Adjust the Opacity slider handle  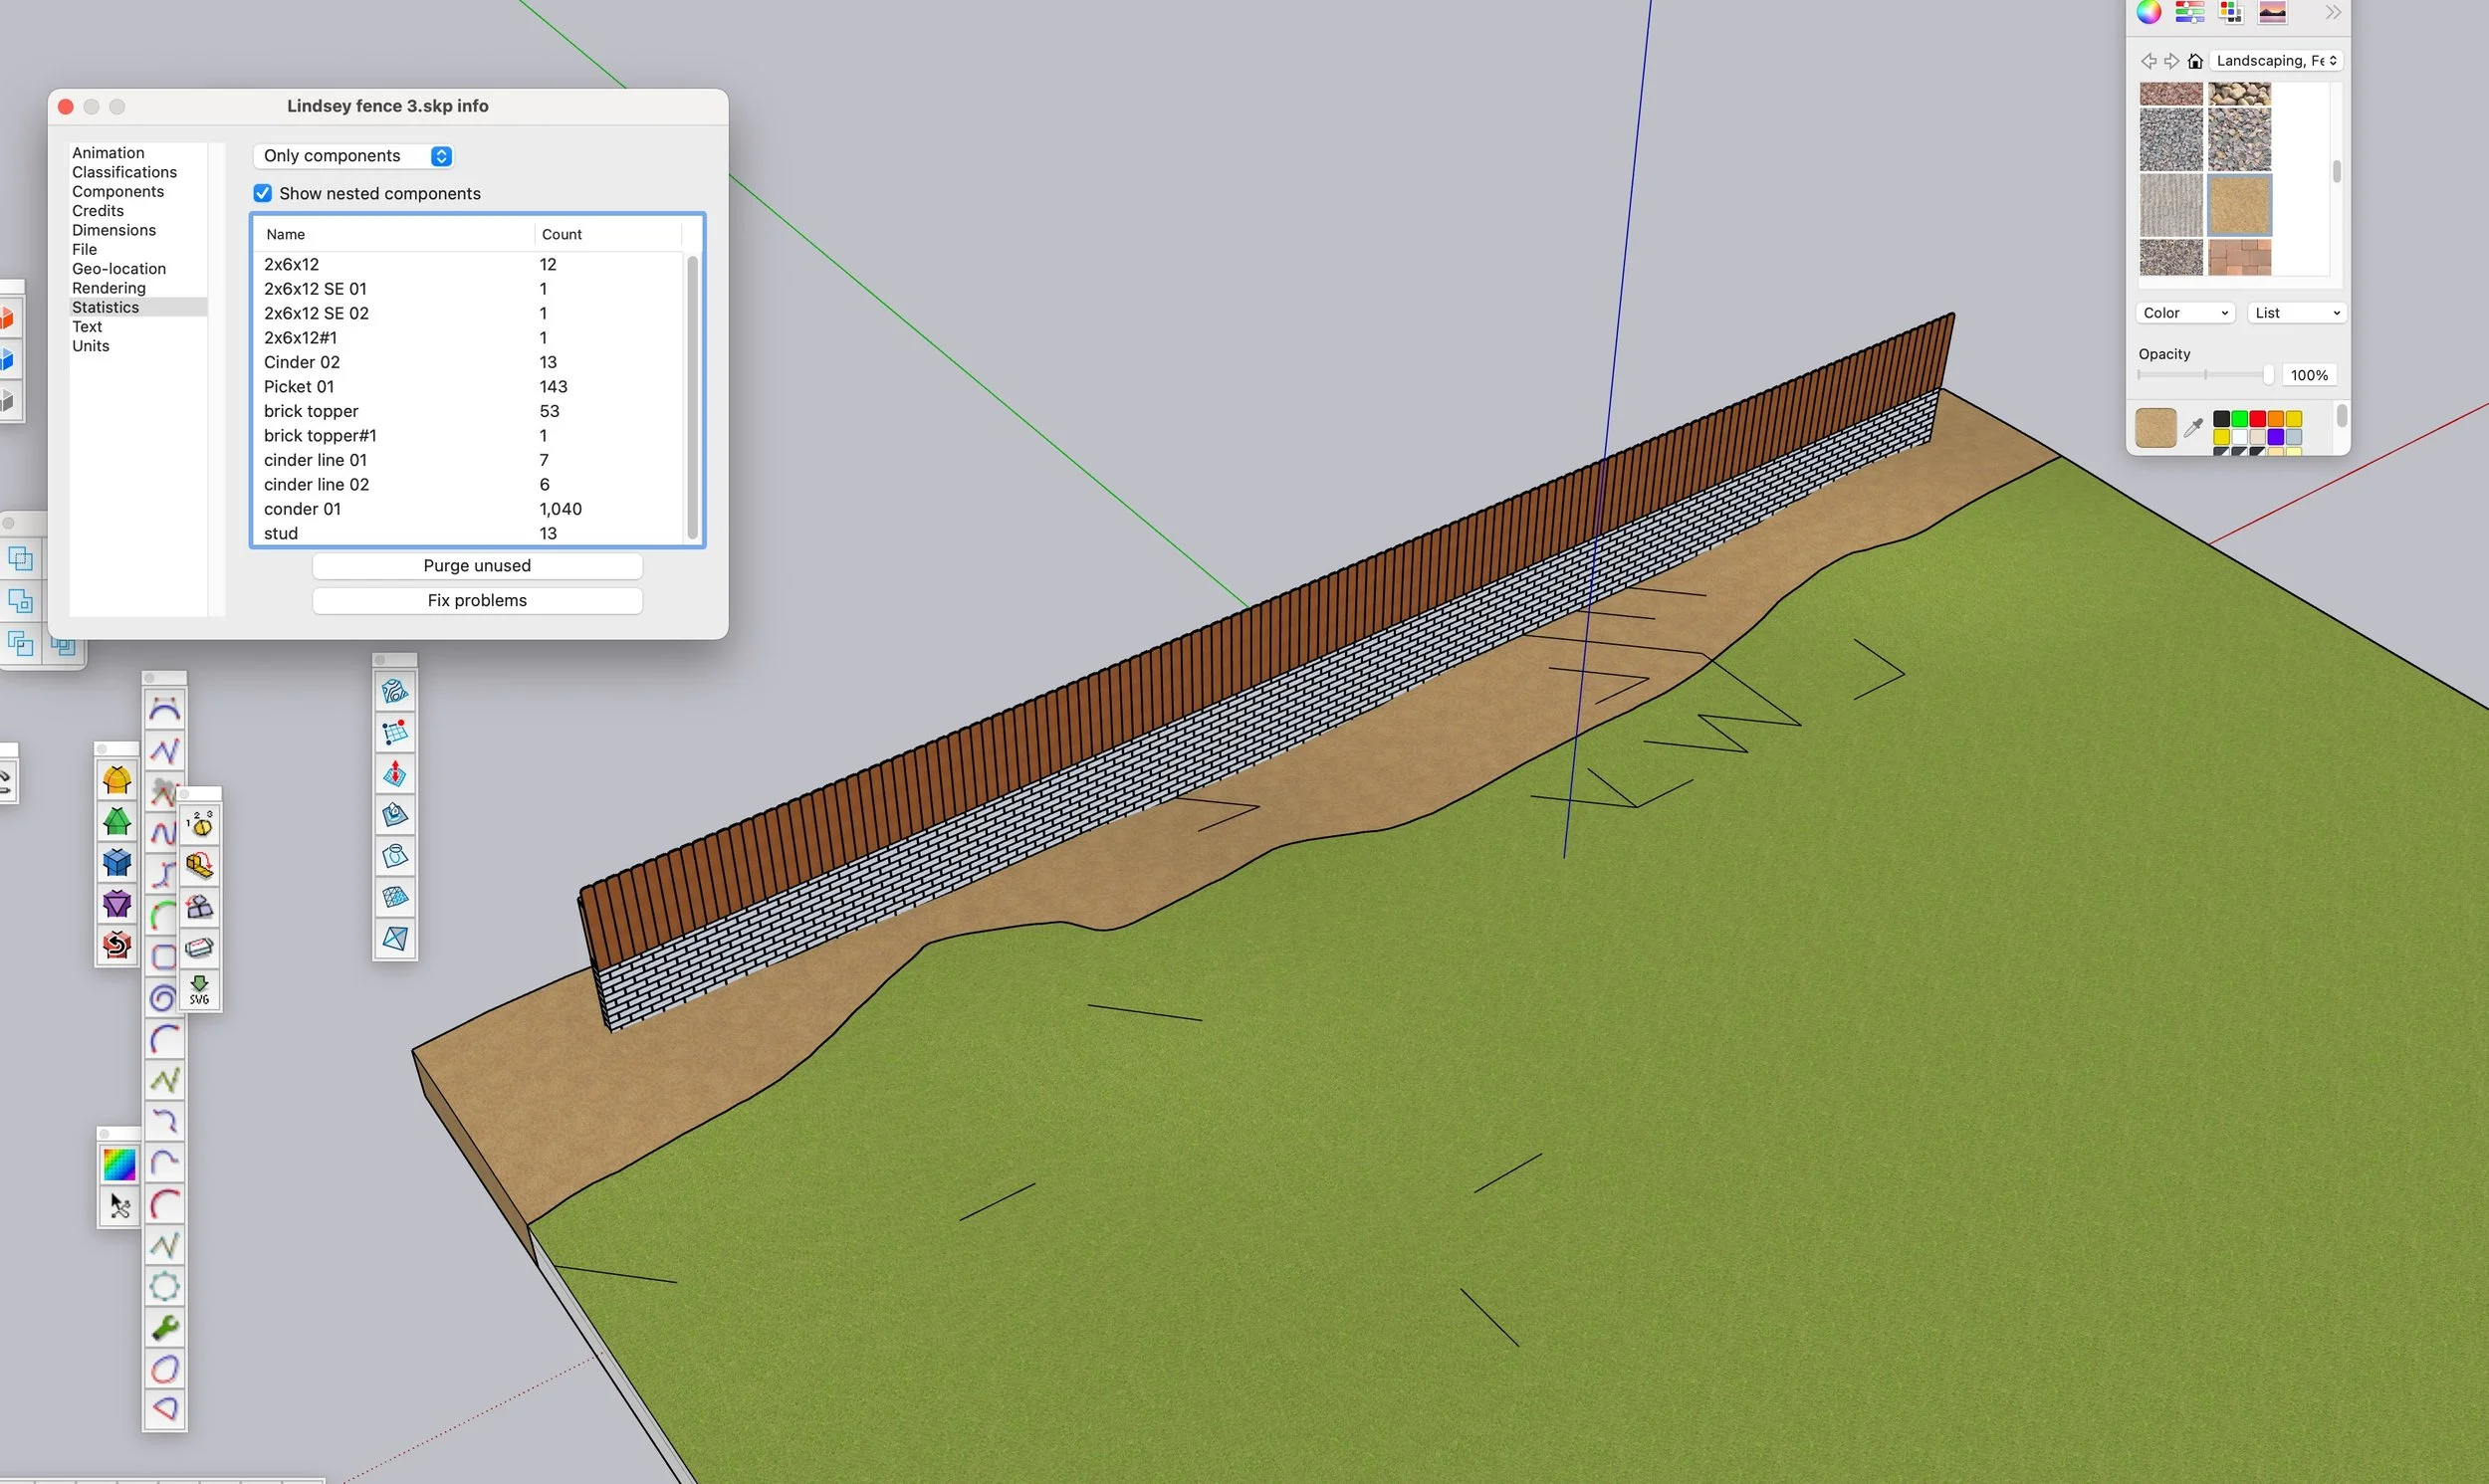[2268, 374]
